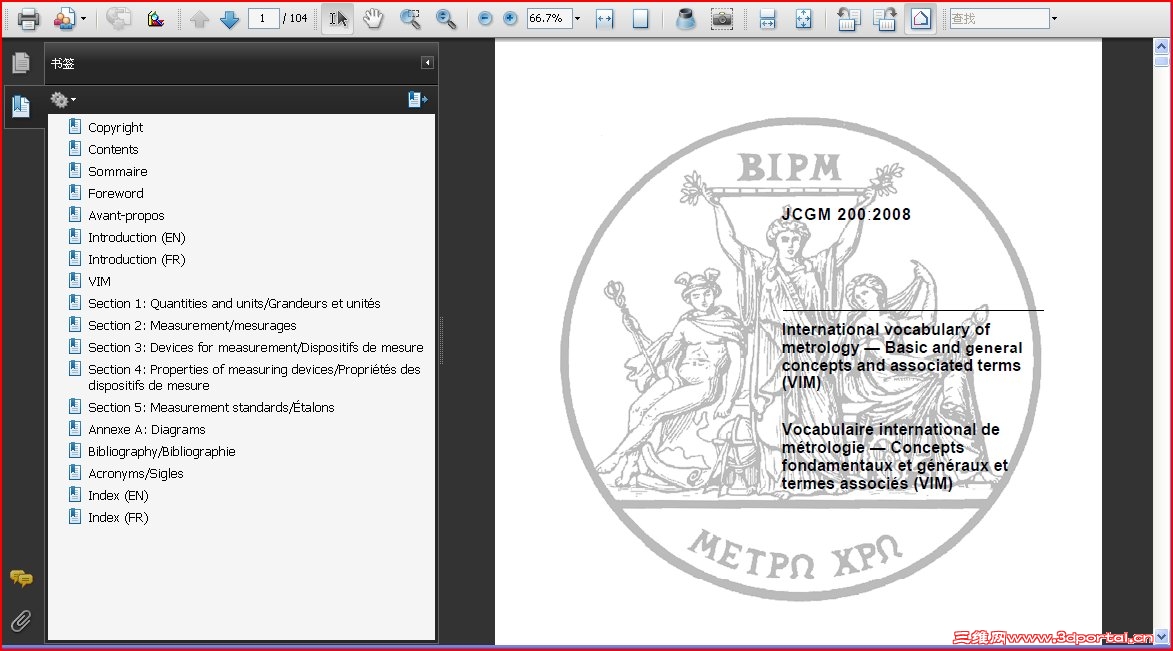Click the 66.7% zoom value field
Screen dimensions: 1173x651
click(x=549, y=18)
